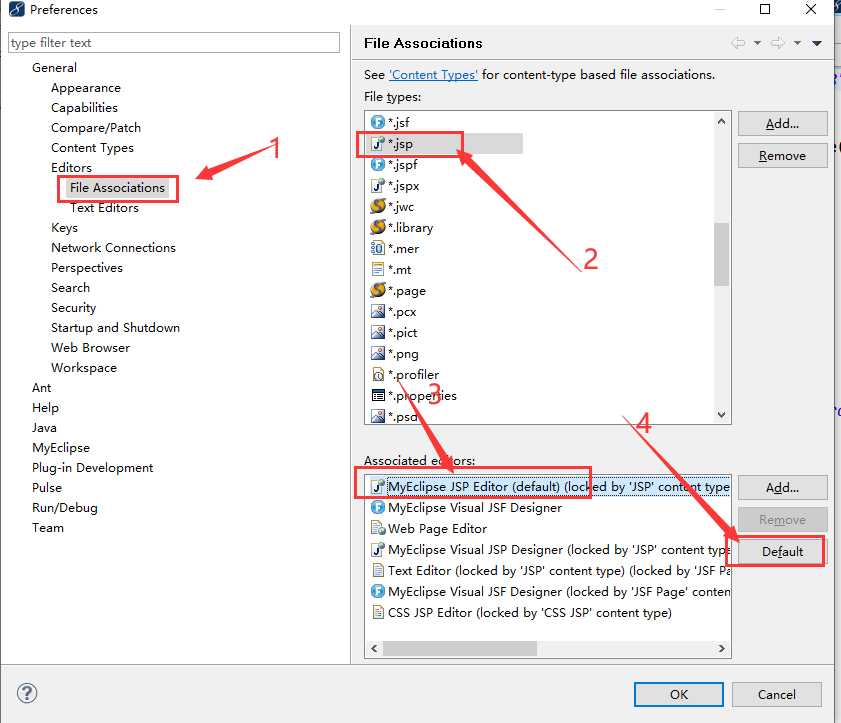Open the Security preferences page
The width and height of the screenshot is (841, 723).
(73, 307)
